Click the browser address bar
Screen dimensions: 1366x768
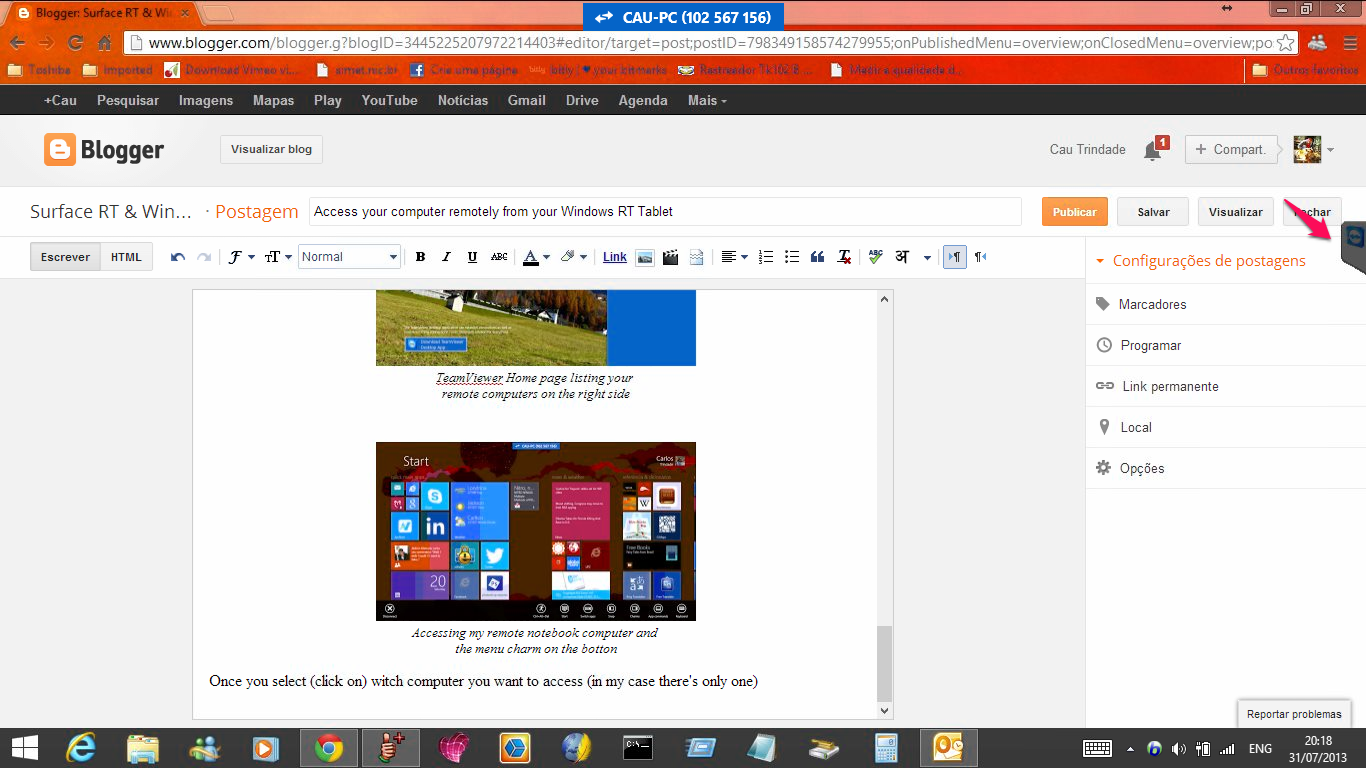point(710,43)
